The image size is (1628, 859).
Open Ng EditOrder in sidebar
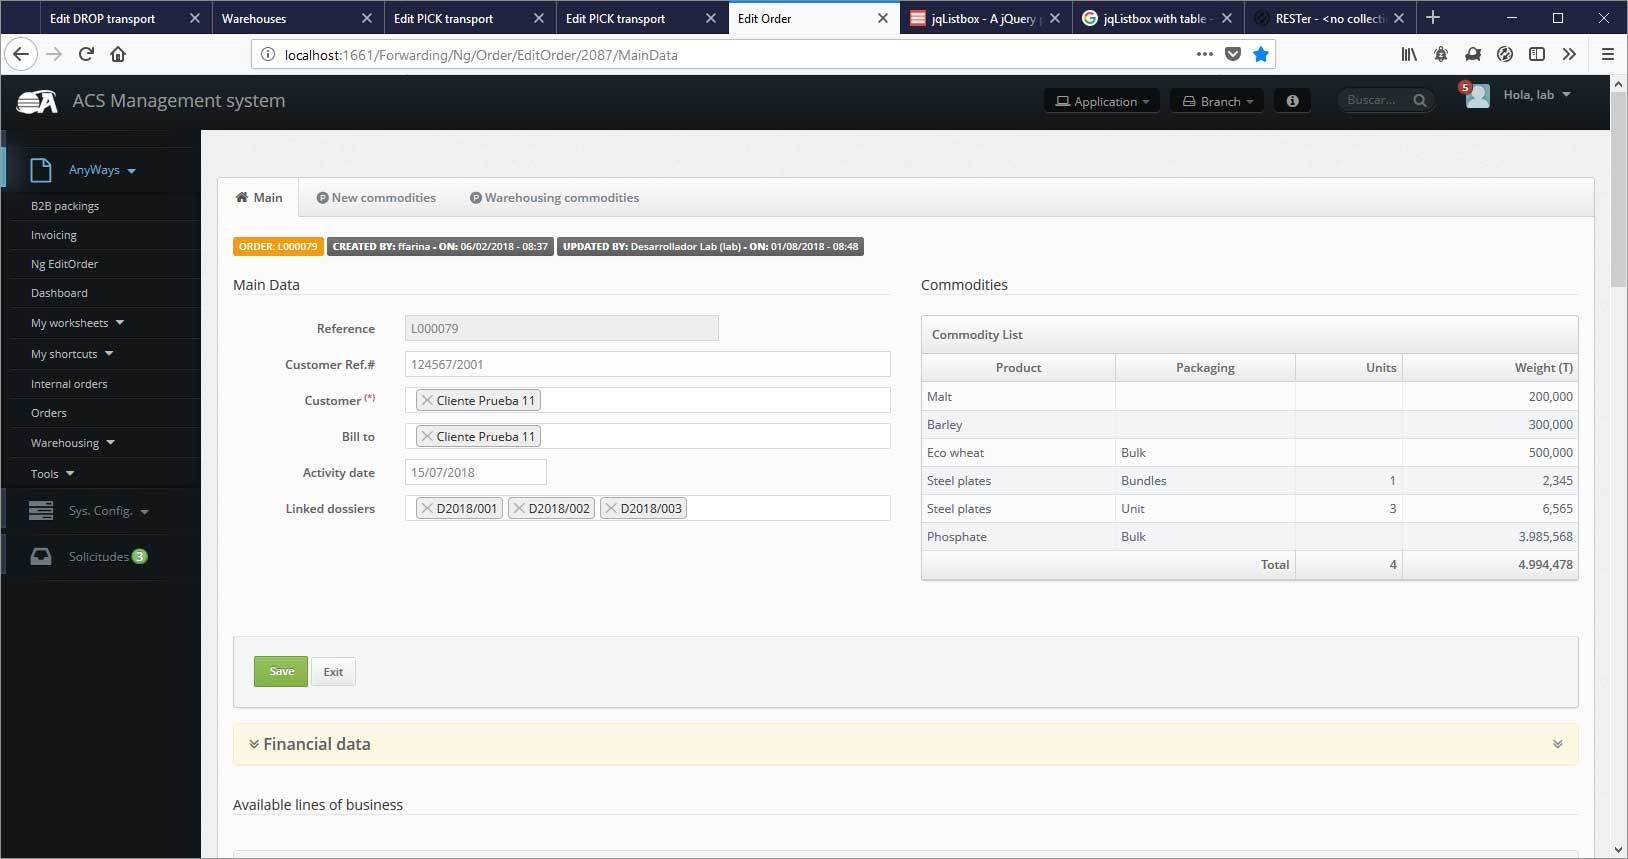(x=65, y=264)
